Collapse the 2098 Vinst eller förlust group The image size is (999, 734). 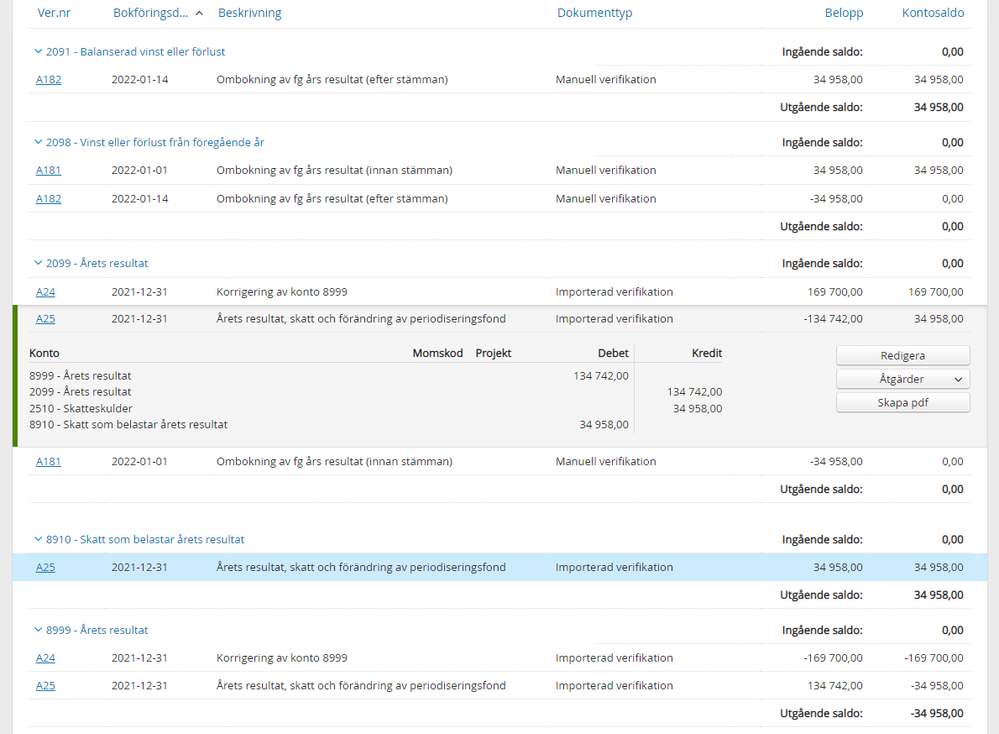point(38,143)
